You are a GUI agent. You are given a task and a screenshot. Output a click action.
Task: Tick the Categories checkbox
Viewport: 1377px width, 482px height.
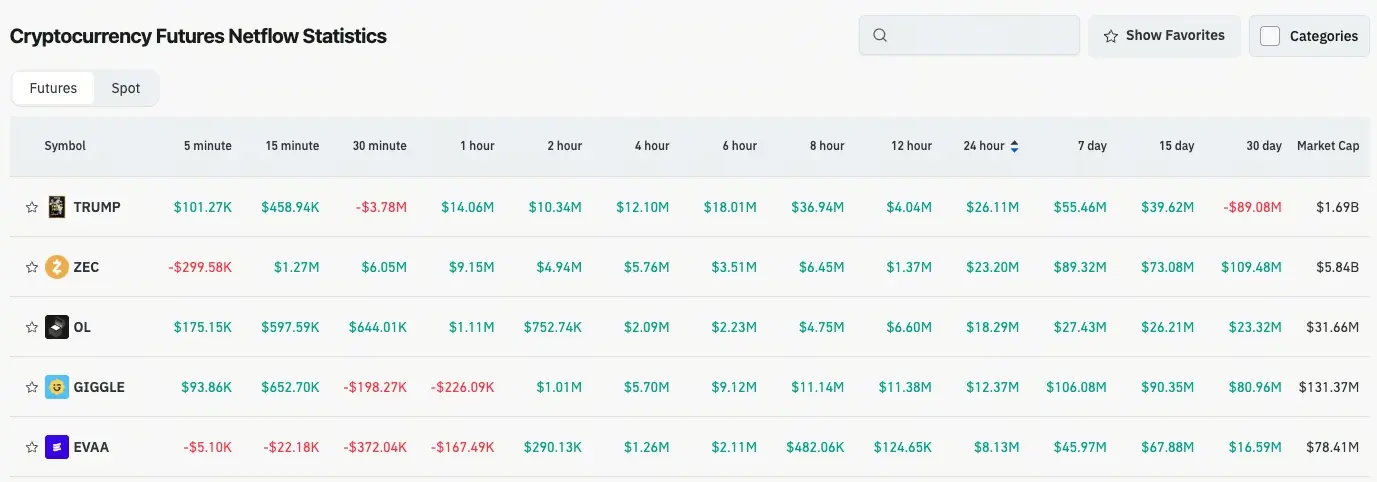[1270, 36]
